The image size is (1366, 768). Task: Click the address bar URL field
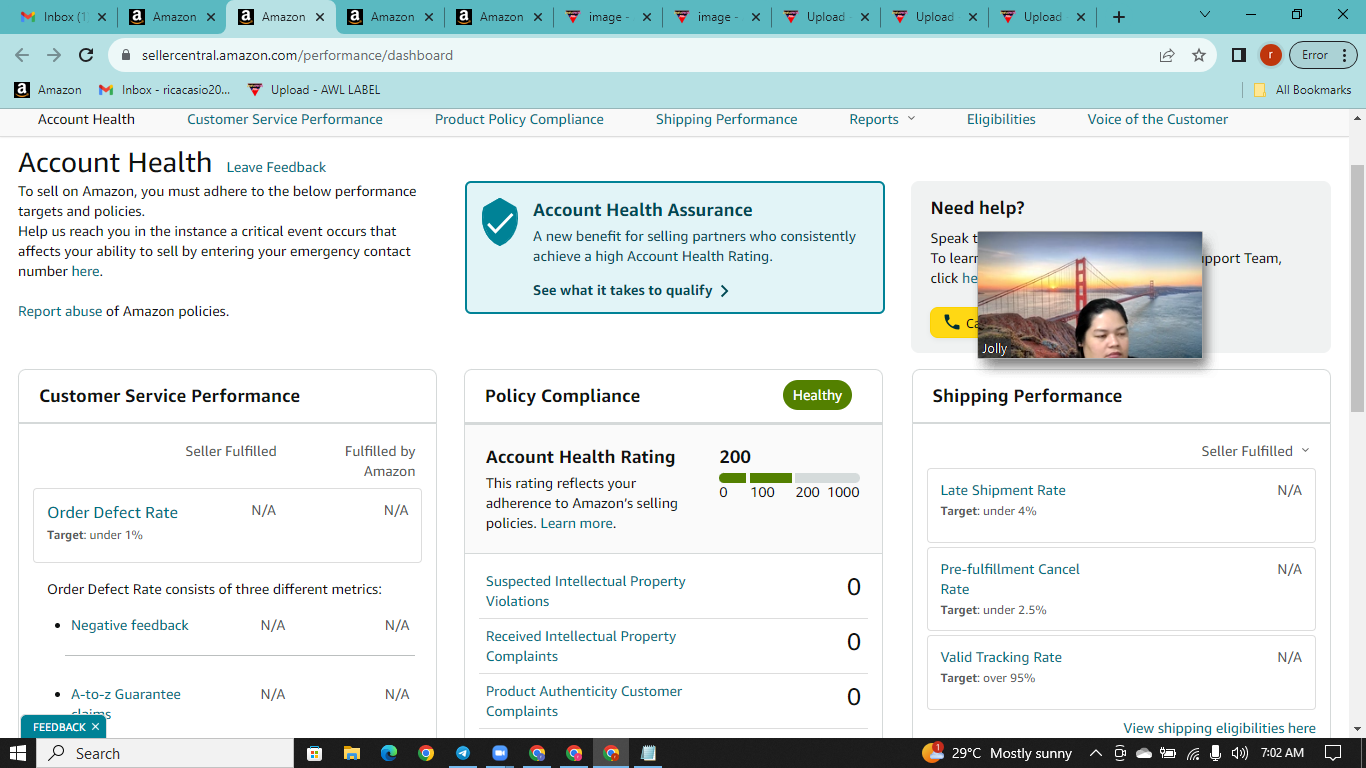(640, 55)
